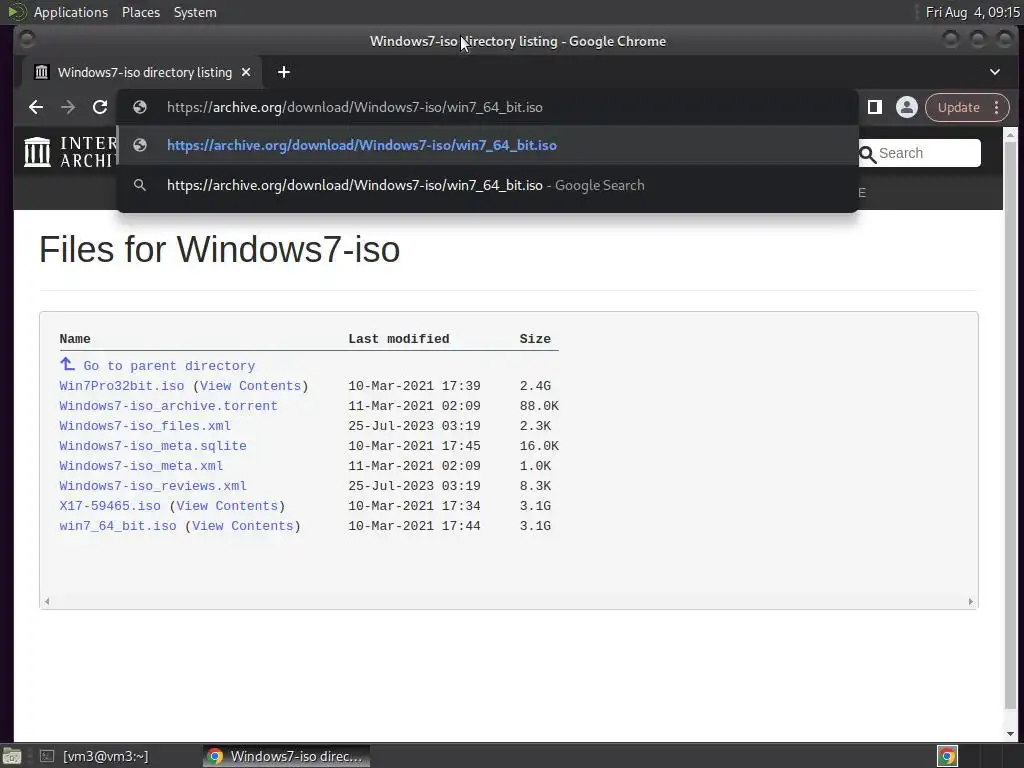This screenshot has width=1024, height=768.
Task: Click listing horizontal scrollbar left arrow
Action: tap(46, 601)
